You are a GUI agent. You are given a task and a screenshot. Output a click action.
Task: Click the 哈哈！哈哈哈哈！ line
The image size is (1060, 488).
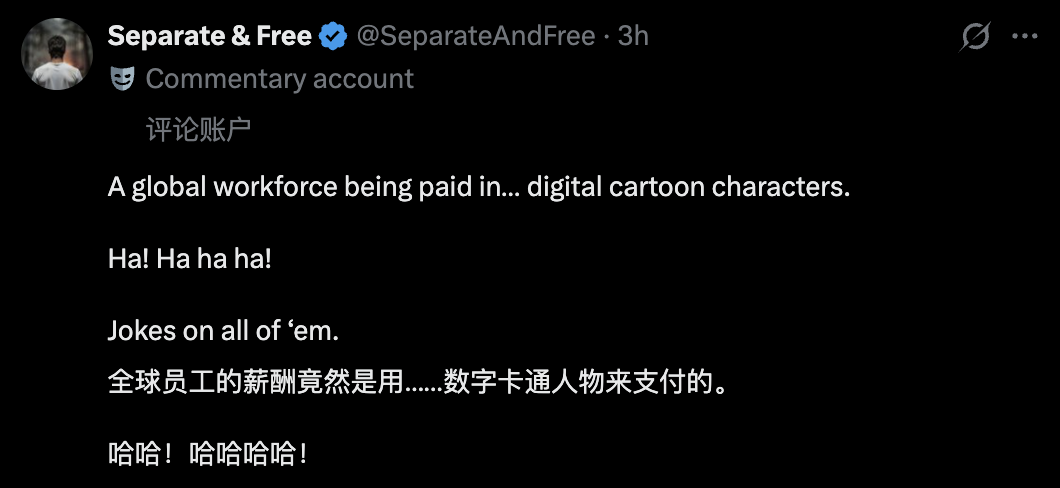(x=207, y=453)
